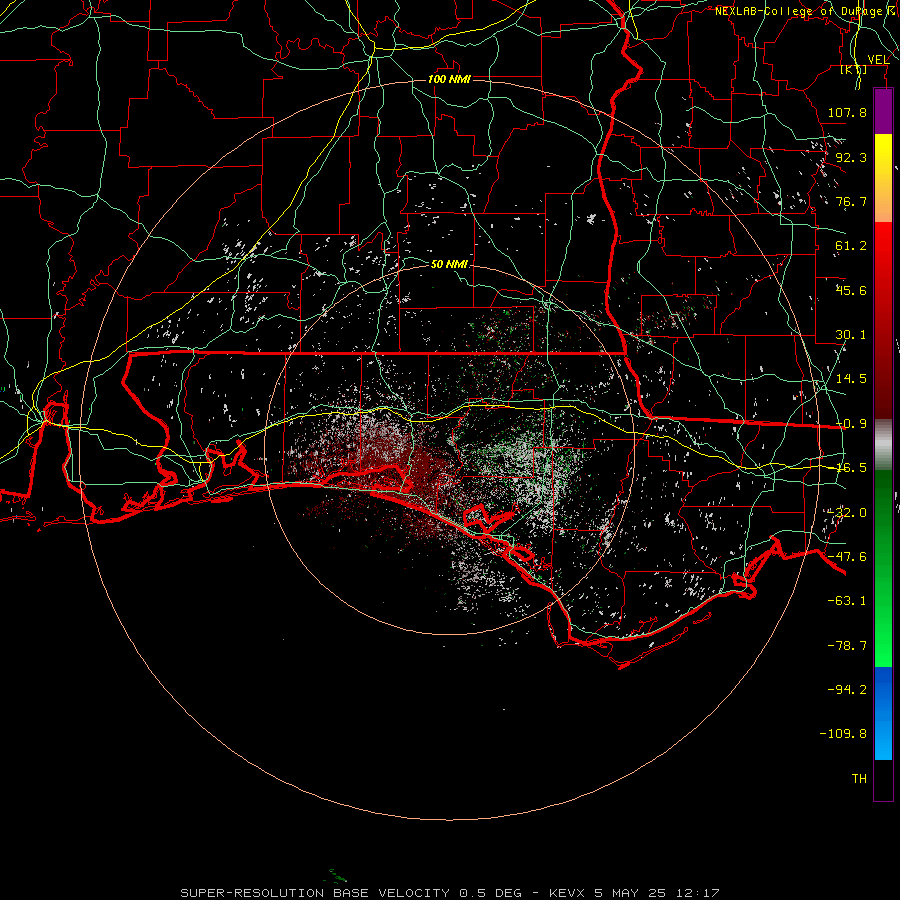The image size is (900, 900).
Task: Select the -0.9 velocity scale label
Action: 851,424
